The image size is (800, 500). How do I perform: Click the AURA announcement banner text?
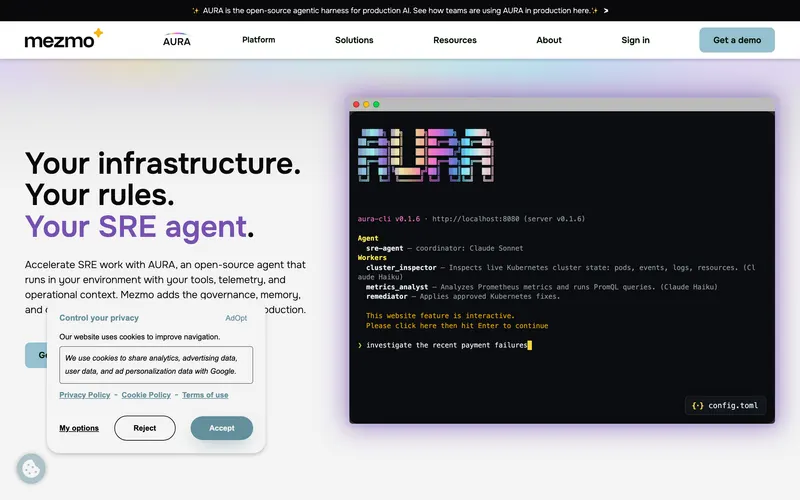(396, 10)
